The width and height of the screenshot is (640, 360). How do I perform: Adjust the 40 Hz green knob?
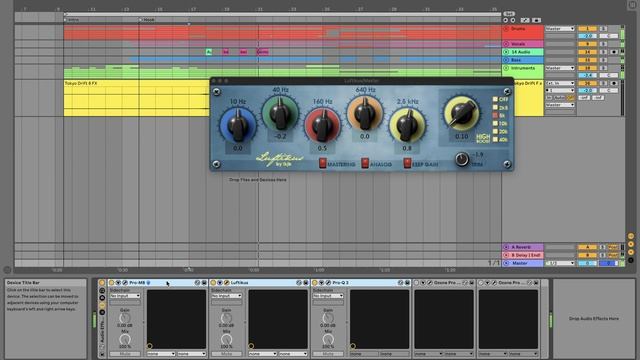pos(280,114)
